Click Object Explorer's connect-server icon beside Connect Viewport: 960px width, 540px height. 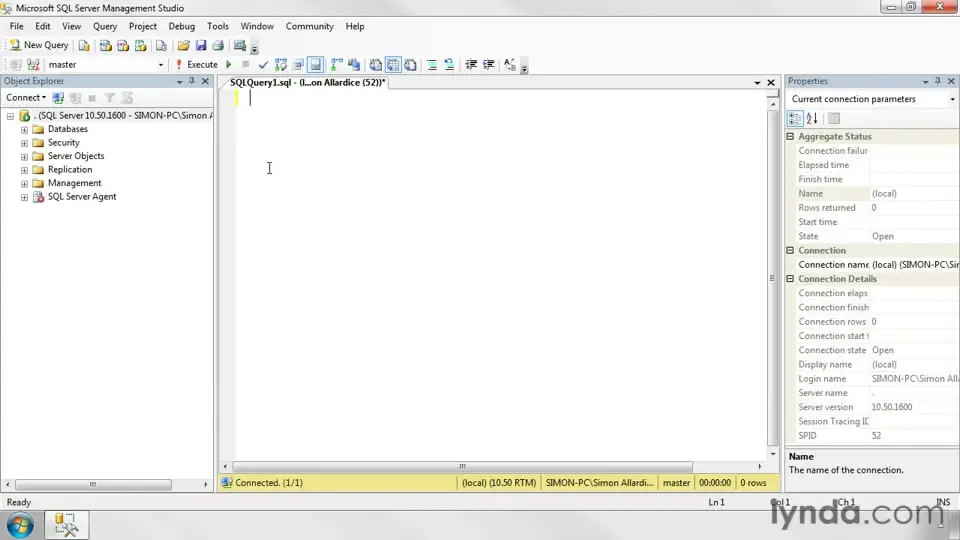tap(58, 98)
